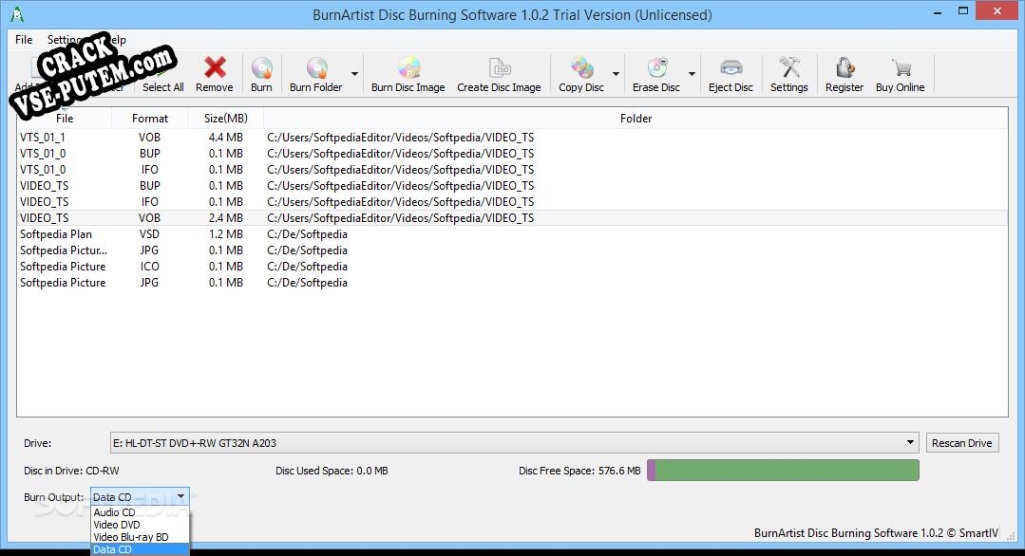Image resolution: width=1025 pixels, height=556 pixels.
Task: Expand the Erase Disc dropdown arrow
Action: click(692, 74)
